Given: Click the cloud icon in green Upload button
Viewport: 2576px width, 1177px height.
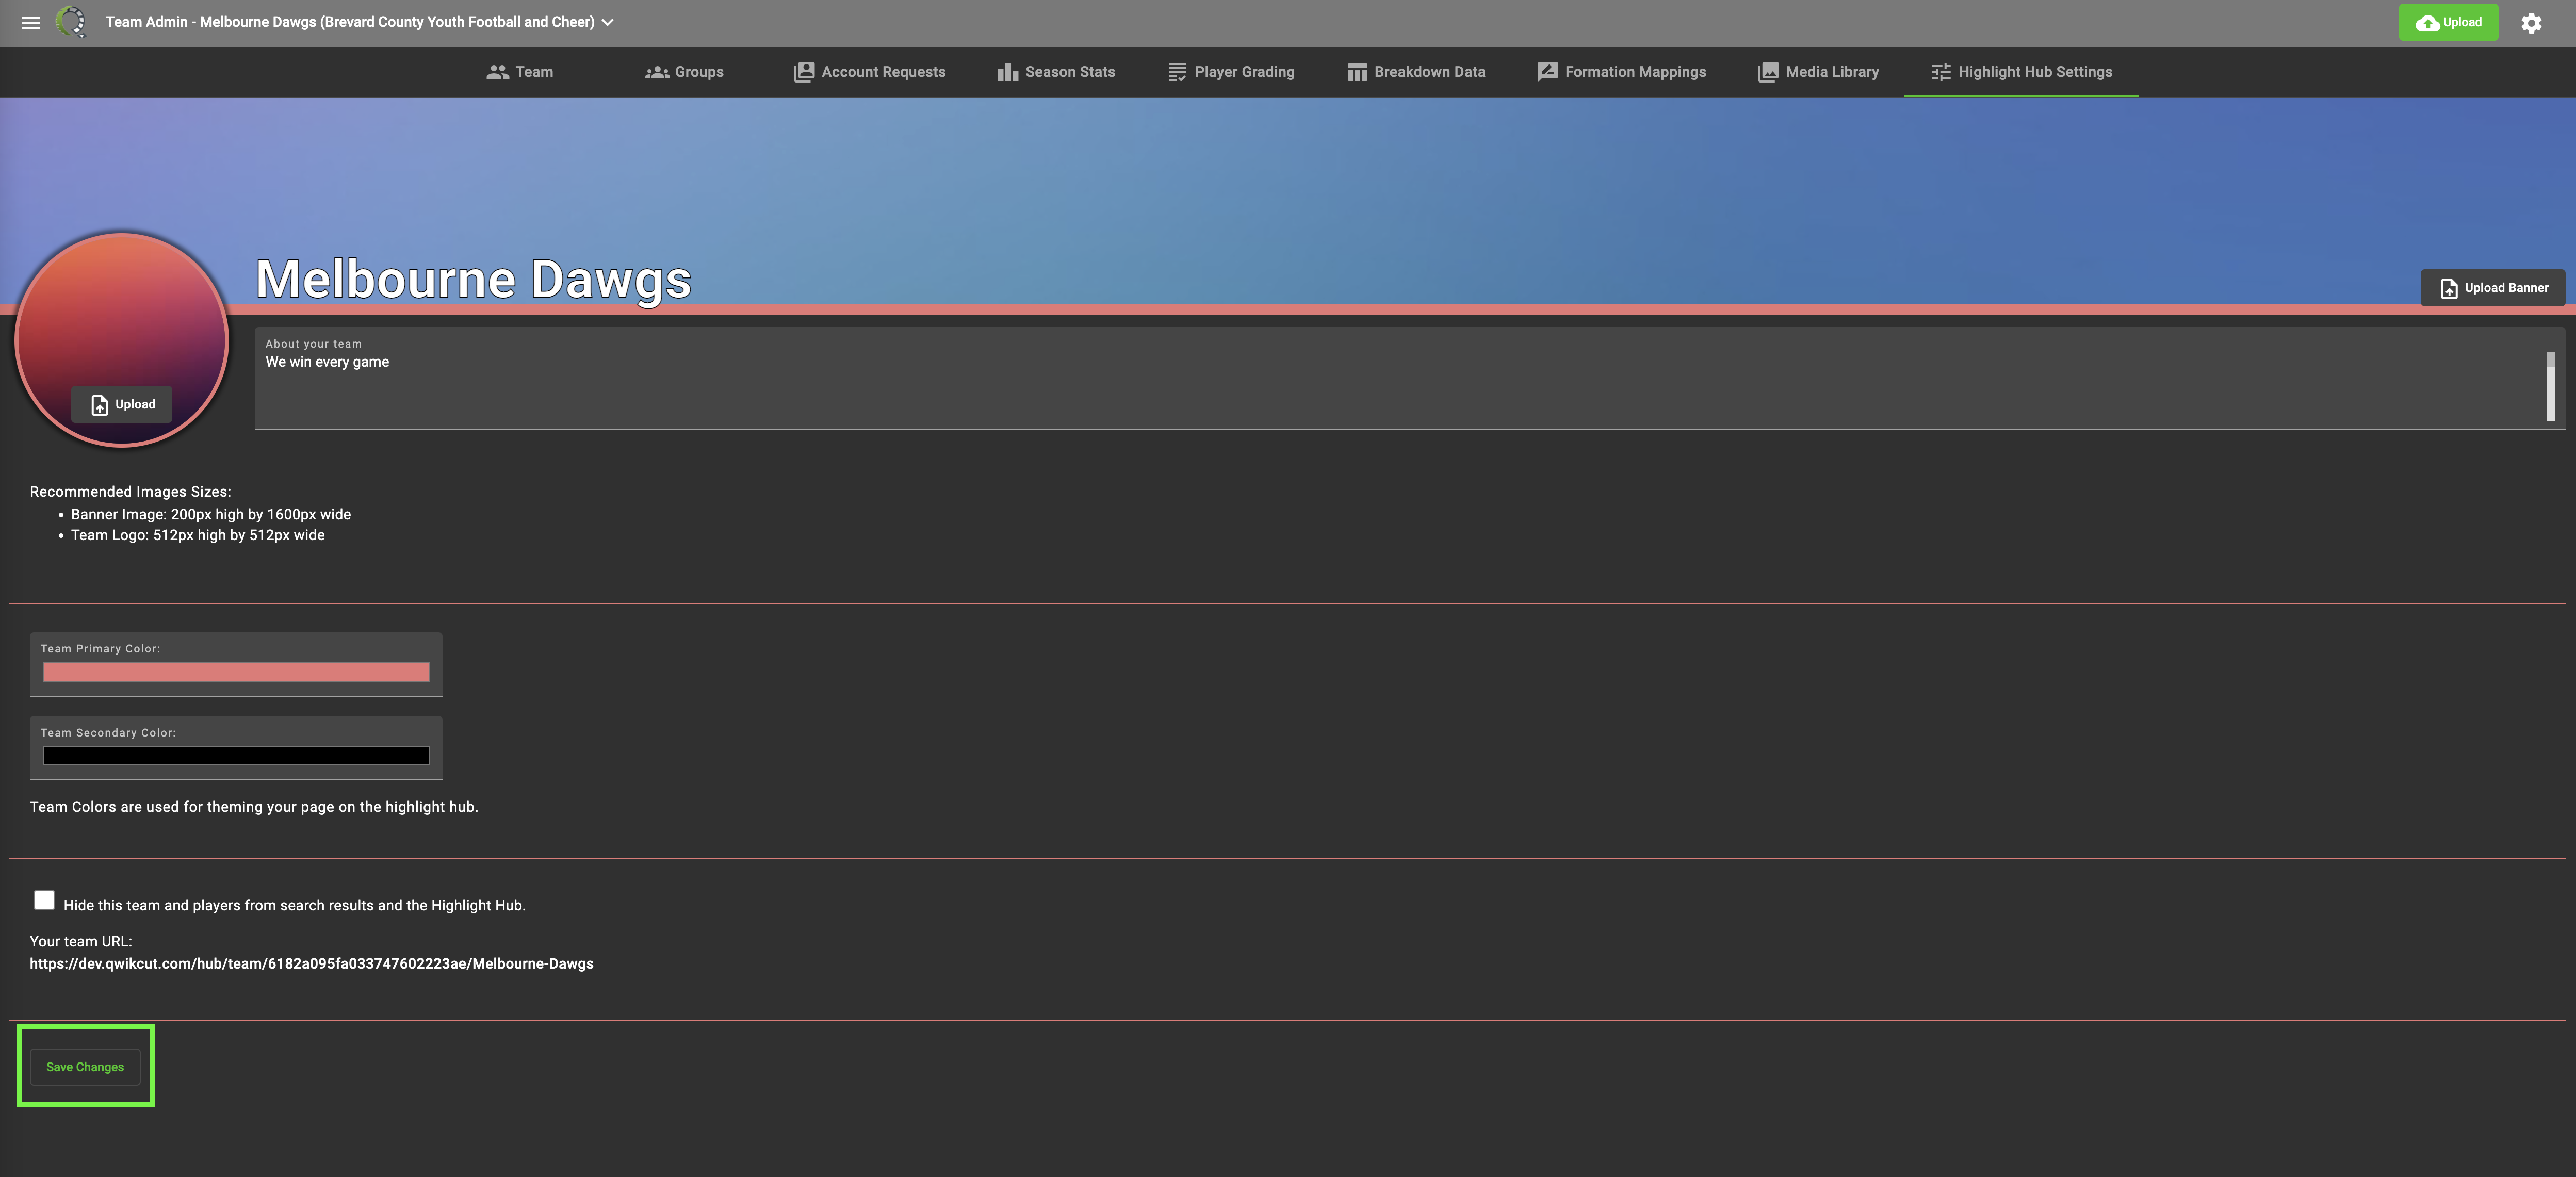Looking at the screenshot, I should click(x=2427, y=23).
